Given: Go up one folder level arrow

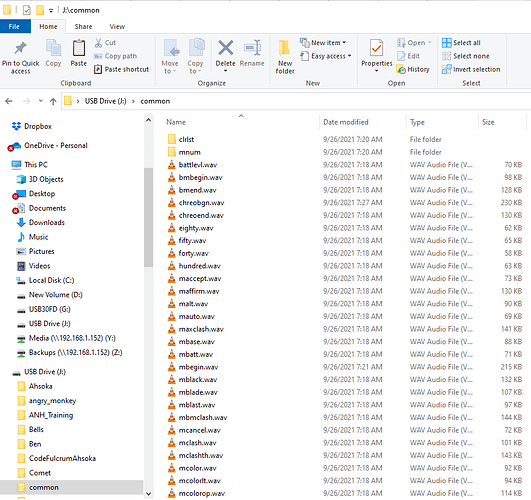Looking at the screenshot, I should click(x=53, y=101).
